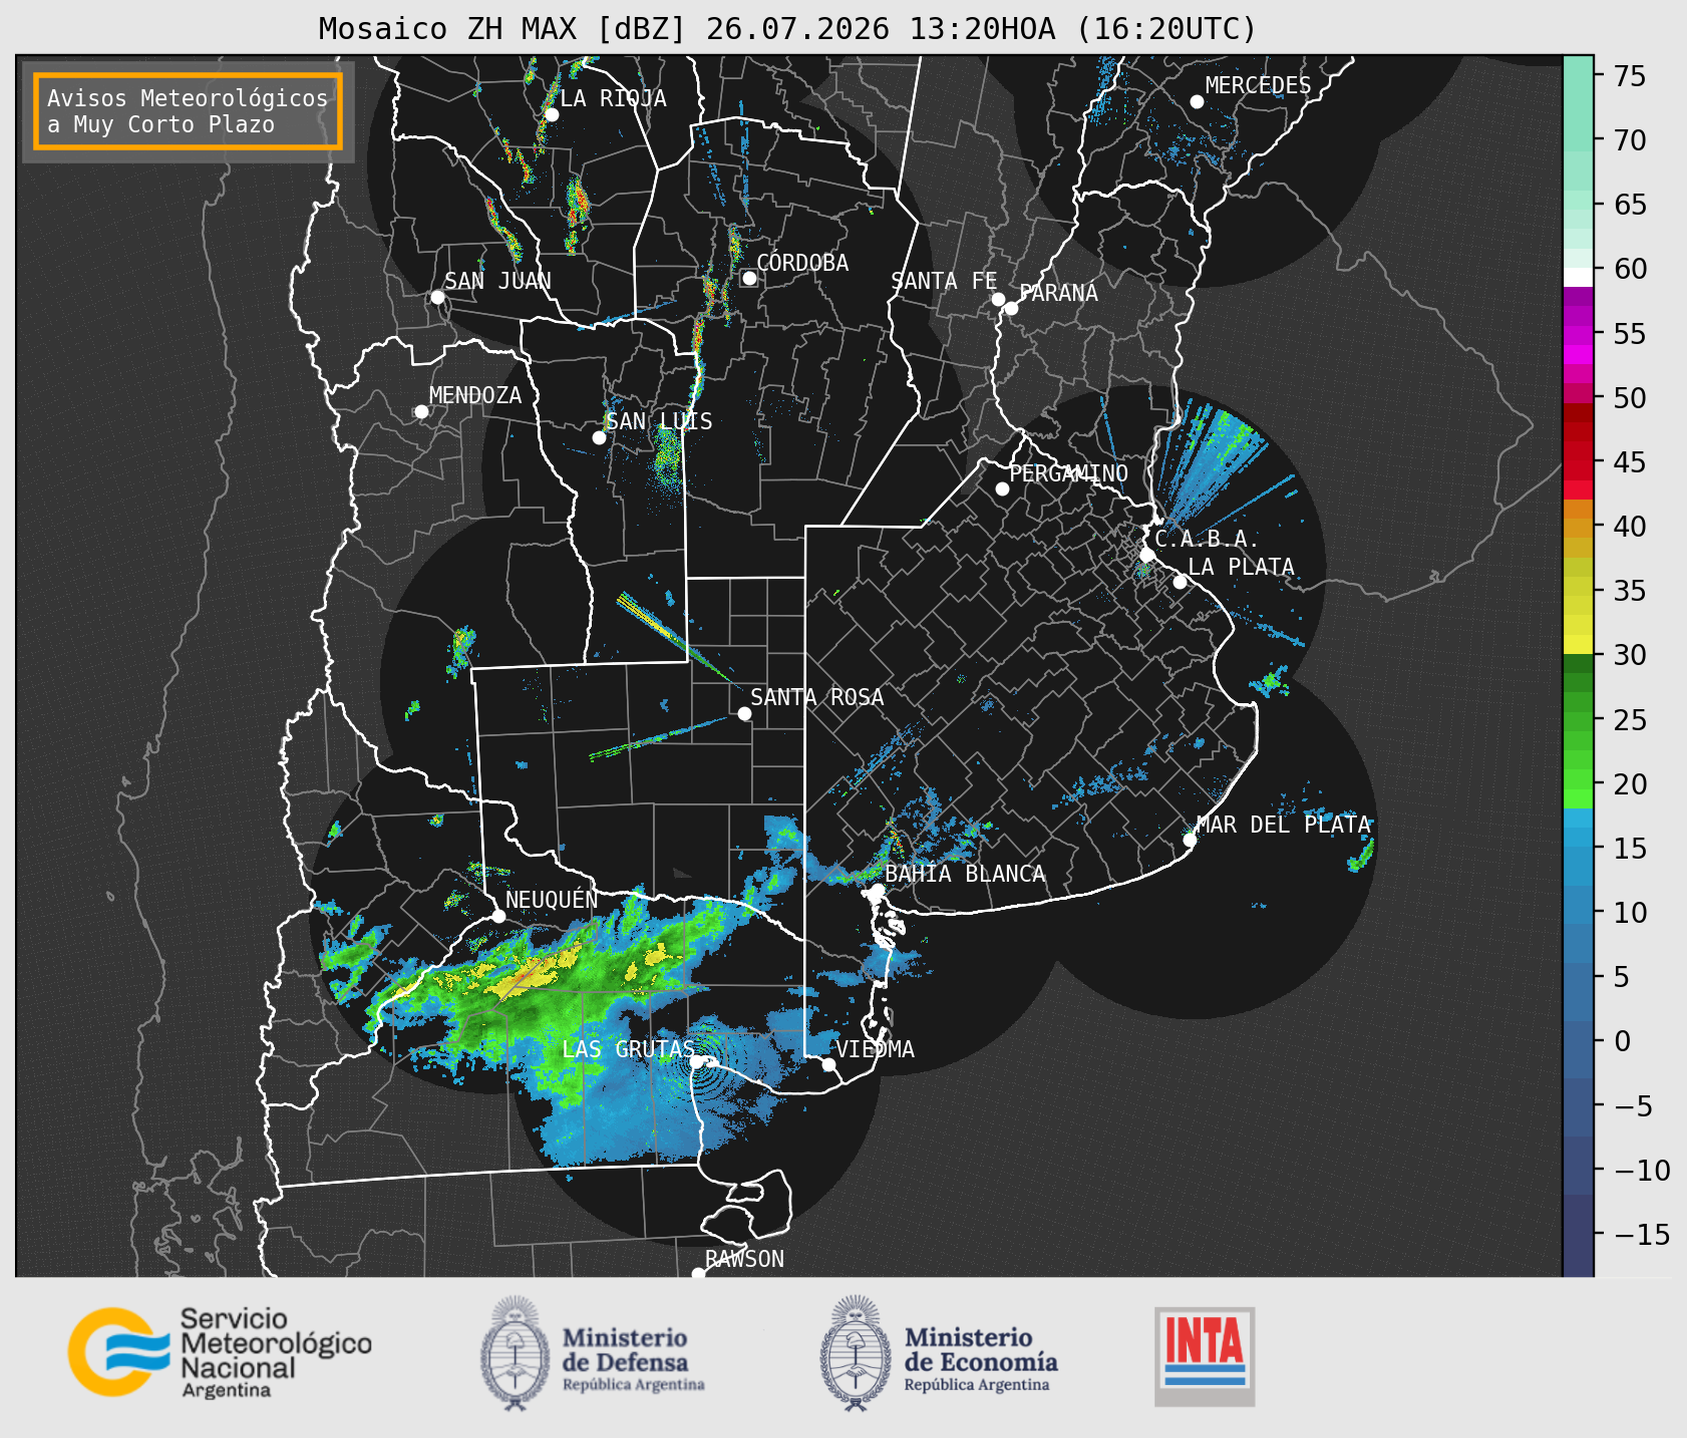1687x1438 pixels.
Task: Click the Mendoza city marker dot
Action: tap(421, 411)
